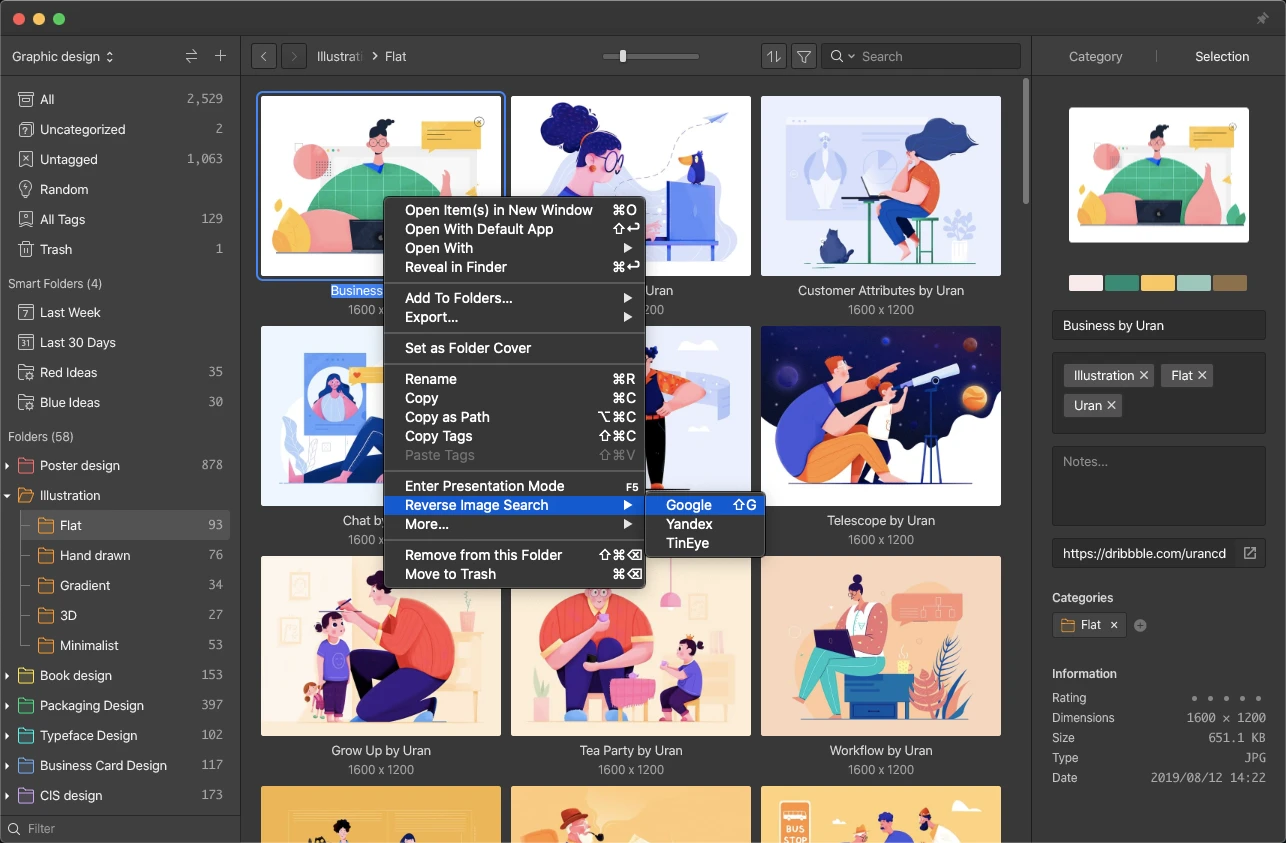This screenshot has height=843, width=1286.
Task: Click the Notes text field
Action: (1158, 485)
